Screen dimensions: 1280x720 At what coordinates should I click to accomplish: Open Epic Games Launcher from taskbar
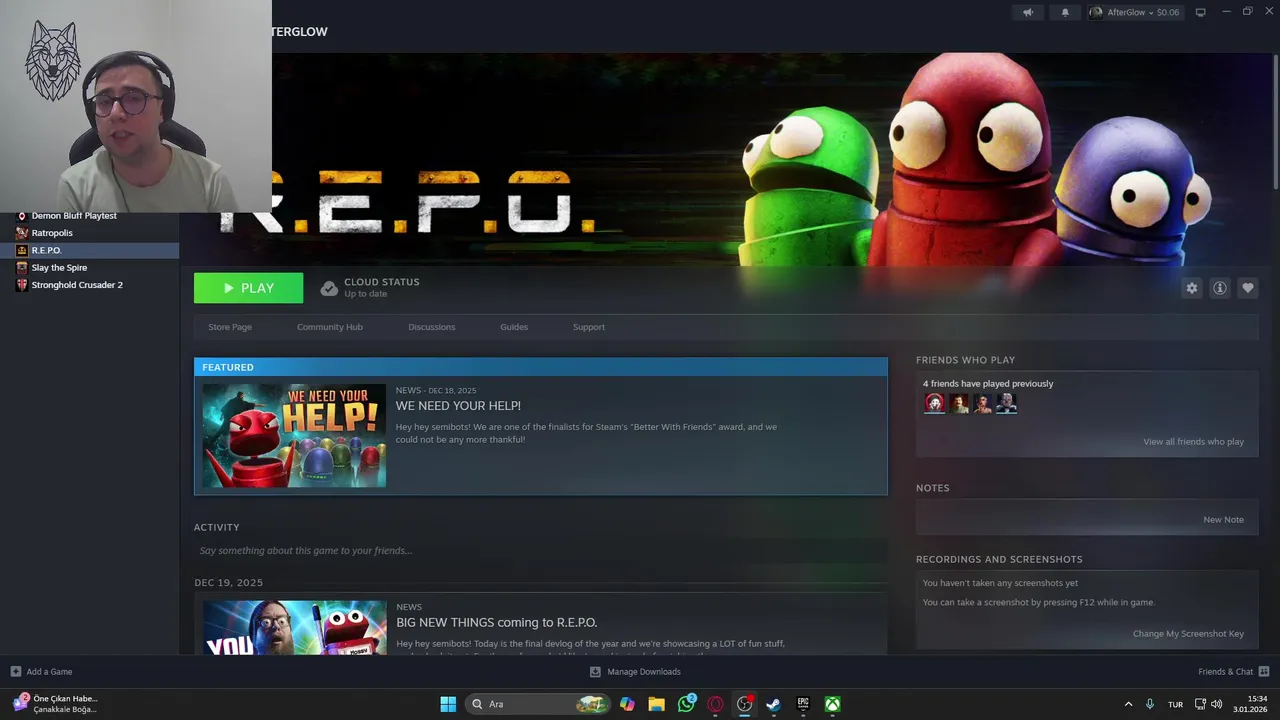[x=803, y=704]
